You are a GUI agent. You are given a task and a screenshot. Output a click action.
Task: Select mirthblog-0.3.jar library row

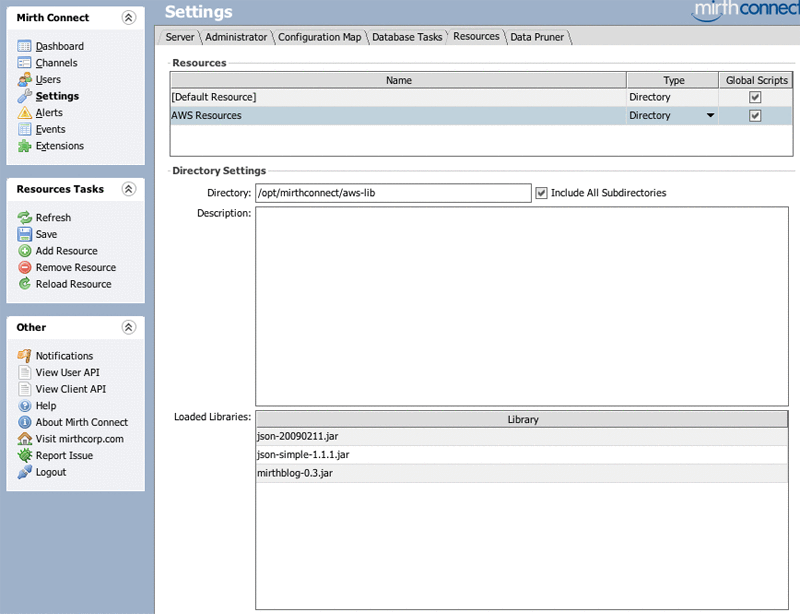[x=522, y=473]
